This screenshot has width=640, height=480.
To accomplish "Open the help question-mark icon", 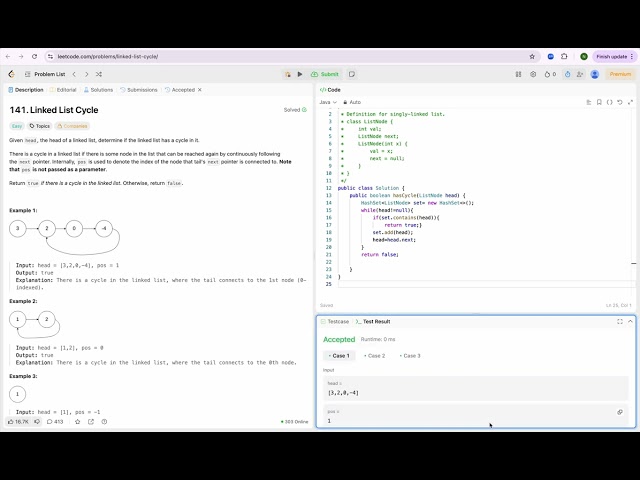I will (x=104, y=422).
